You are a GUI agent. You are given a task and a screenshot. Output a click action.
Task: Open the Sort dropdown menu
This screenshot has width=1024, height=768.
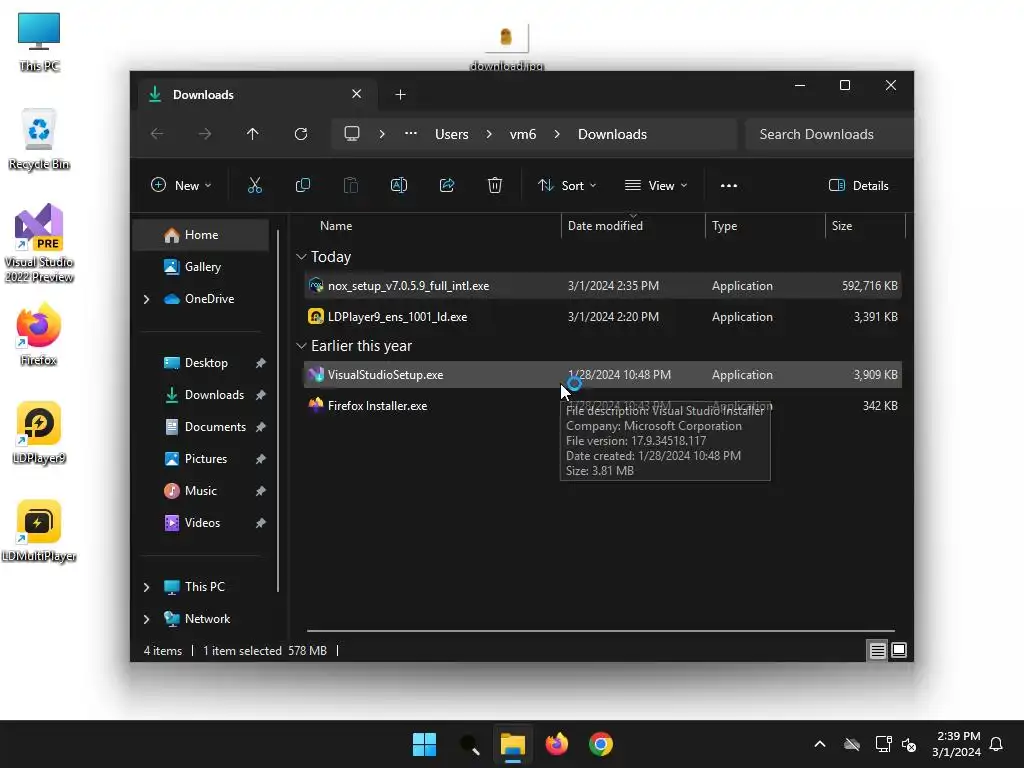(x=567, y=185)
